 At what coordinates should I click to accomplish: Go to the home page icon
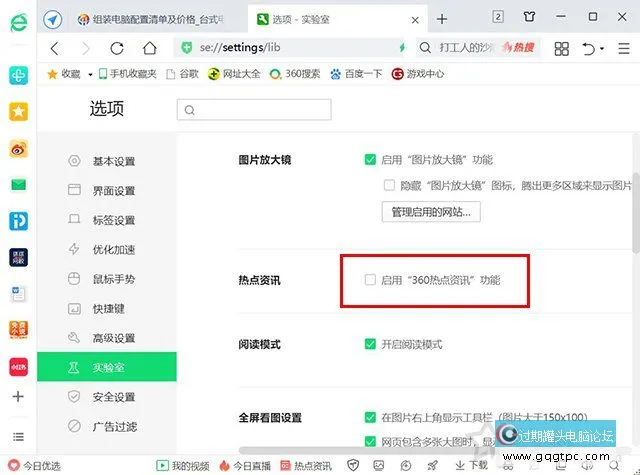tap(149, 48)
